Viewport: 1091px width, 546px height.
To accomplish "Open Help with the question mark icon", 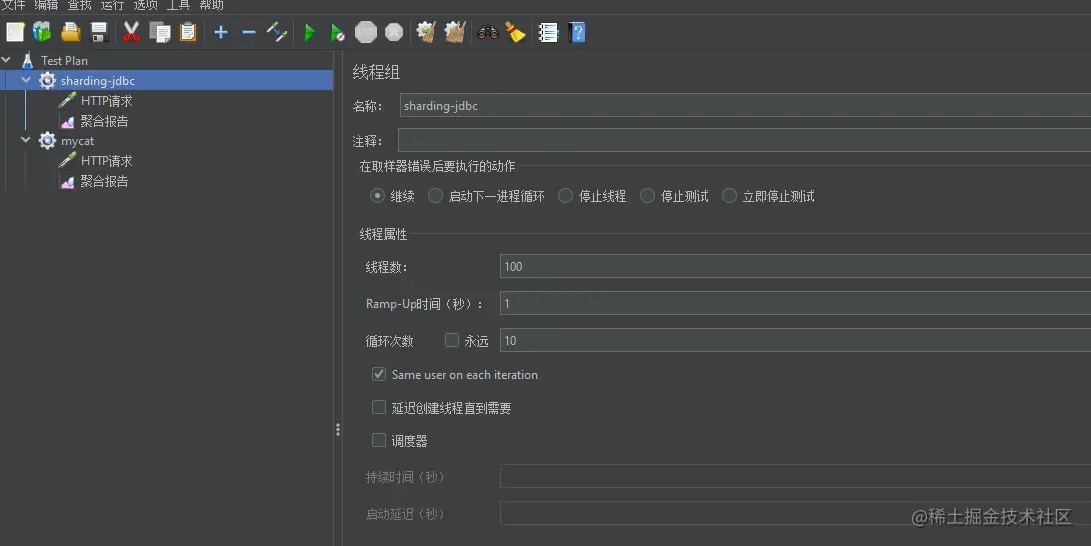I will click(578, 32).
